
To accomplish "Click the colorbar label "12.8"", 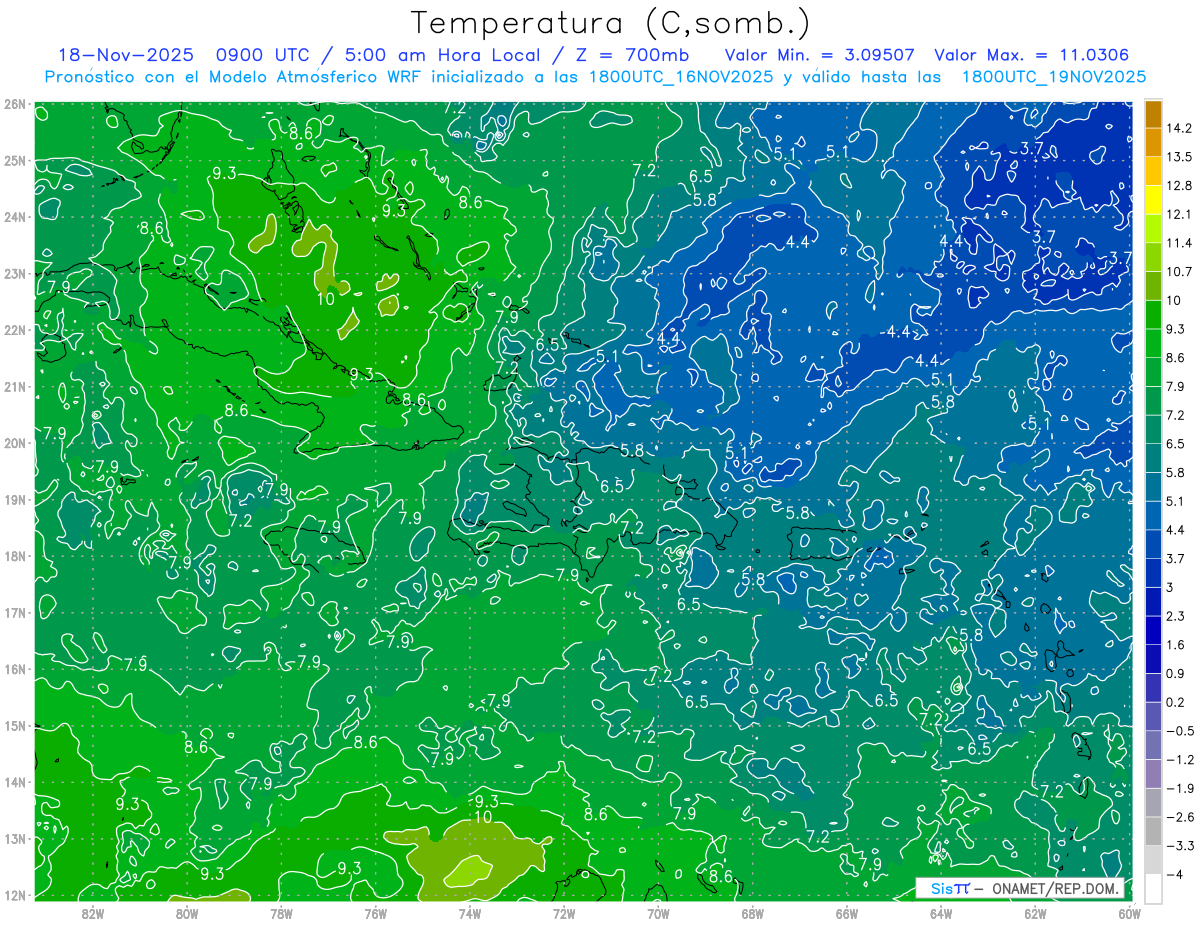I will [1178, 185].
